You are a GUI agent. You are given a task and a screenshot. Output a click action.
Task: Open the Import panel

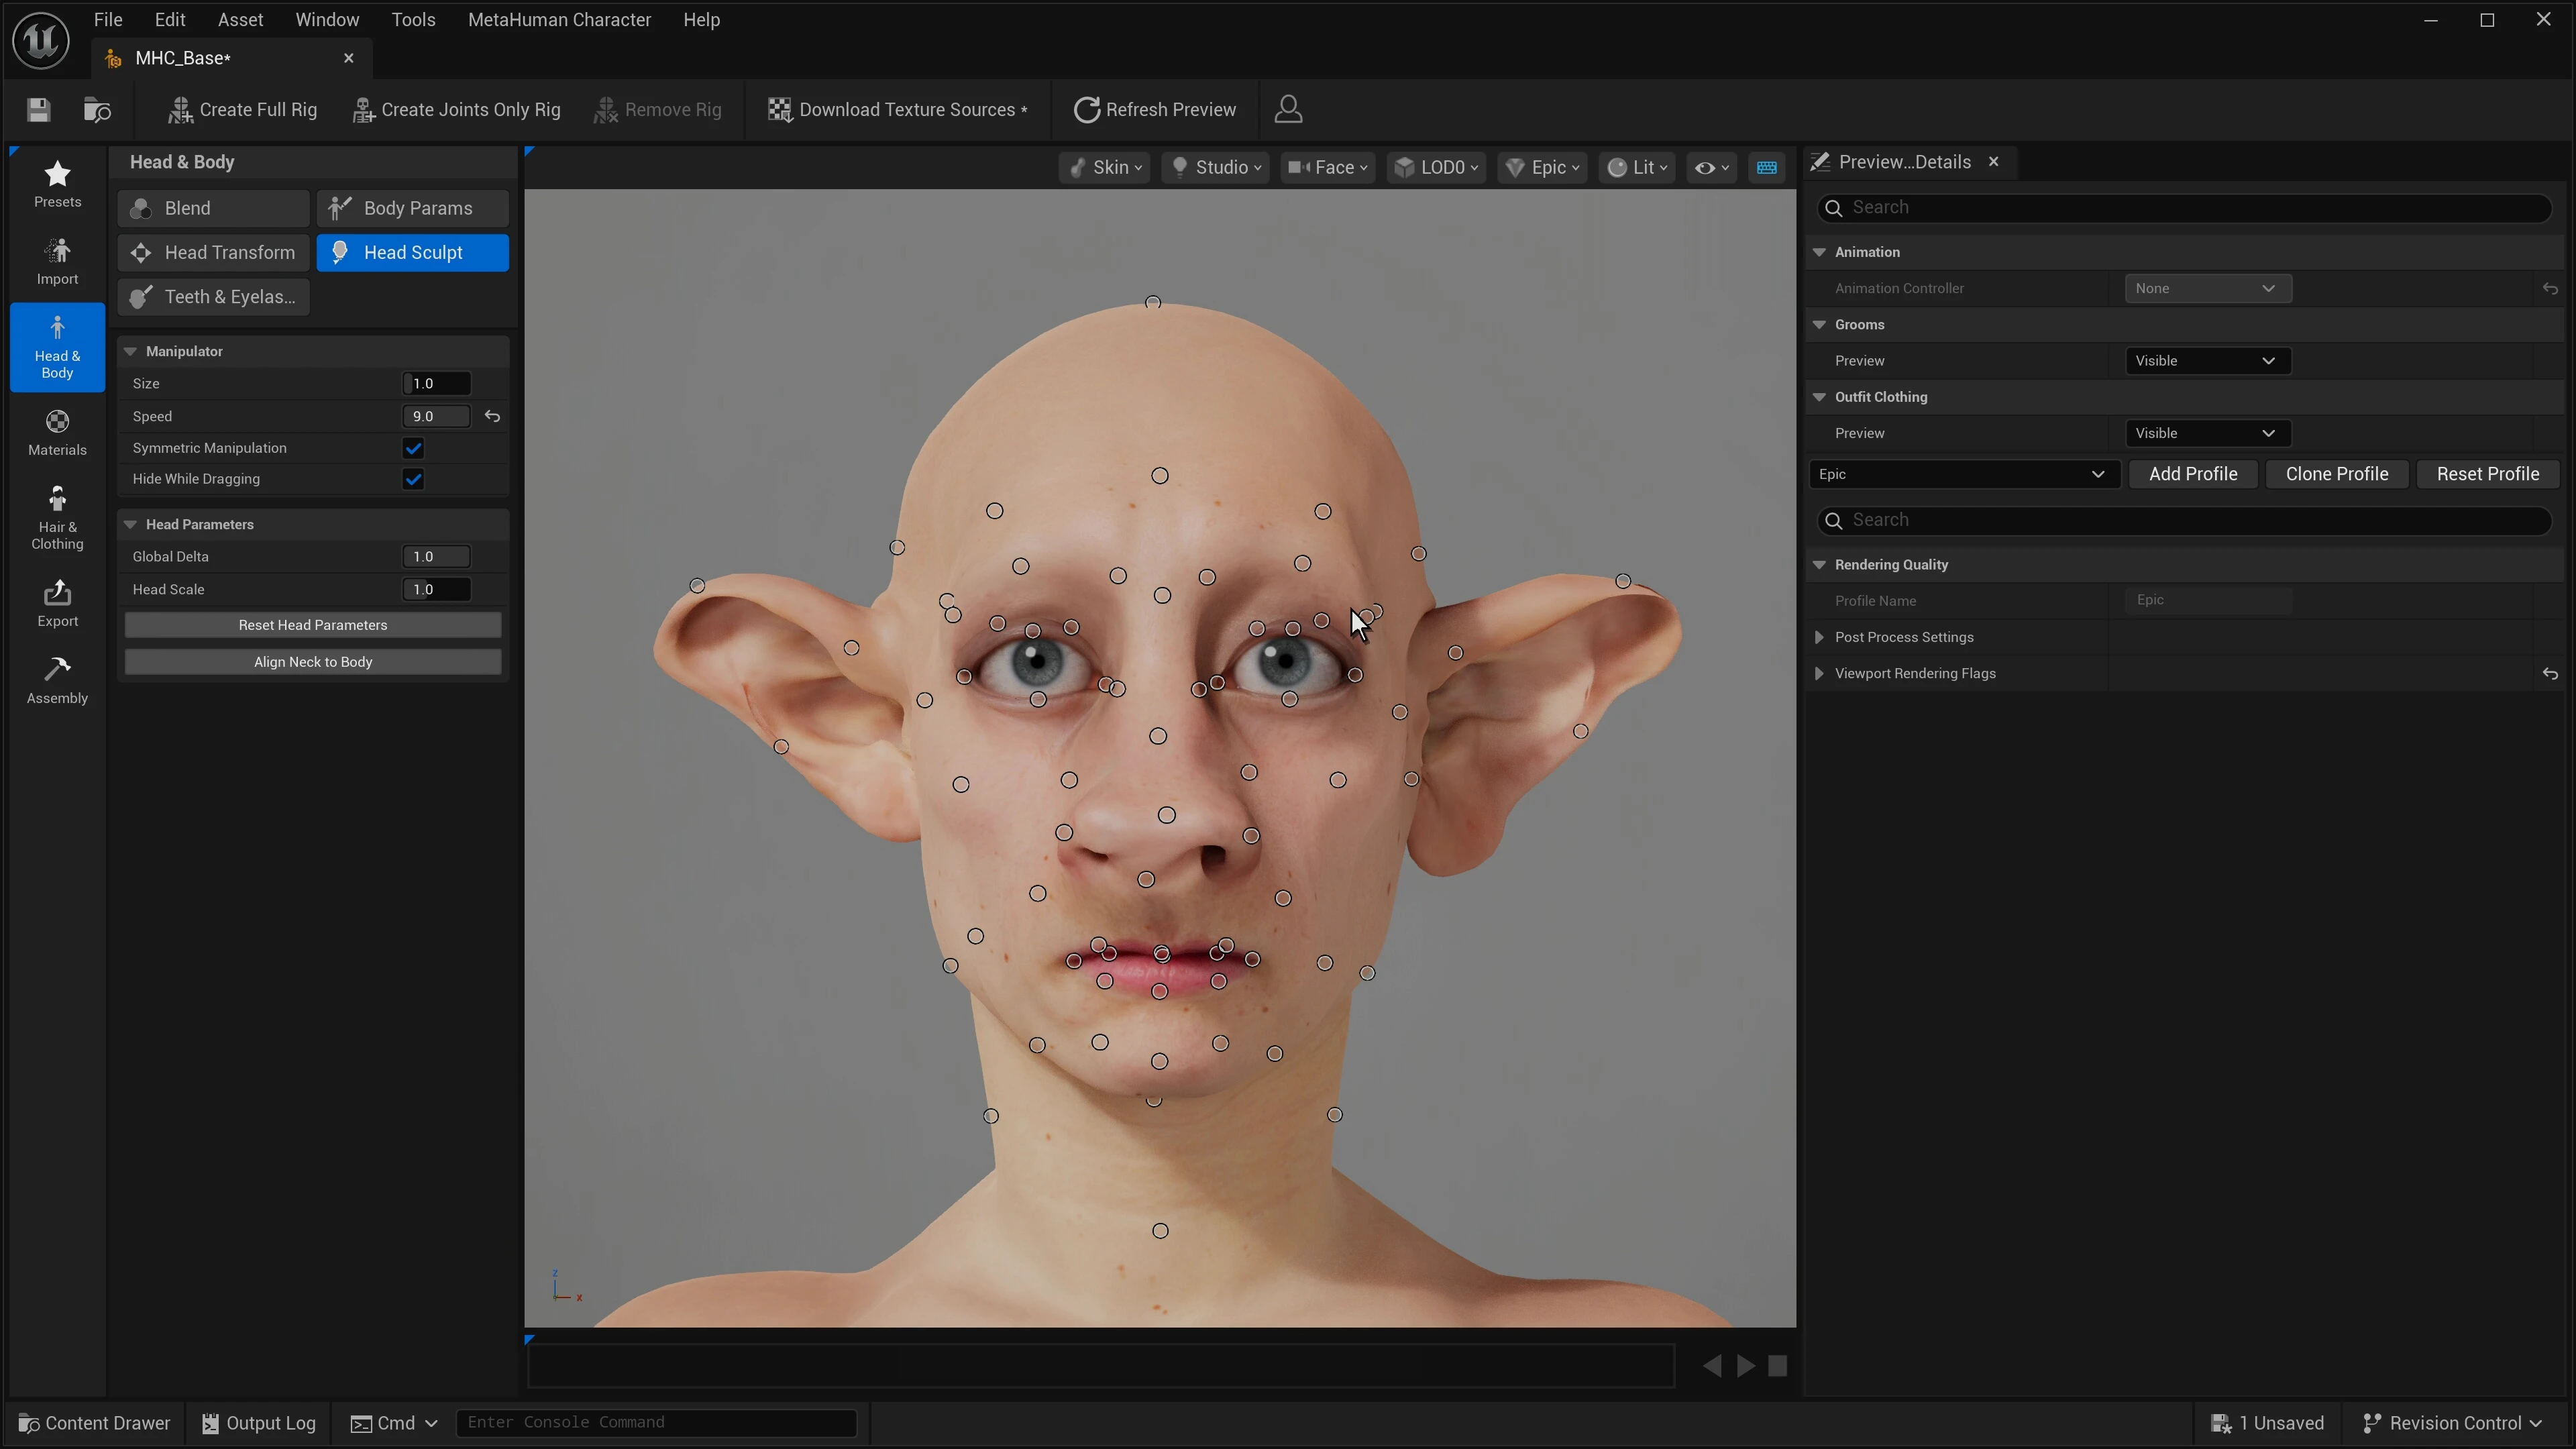pyautogui.click(x=57, y=262)
